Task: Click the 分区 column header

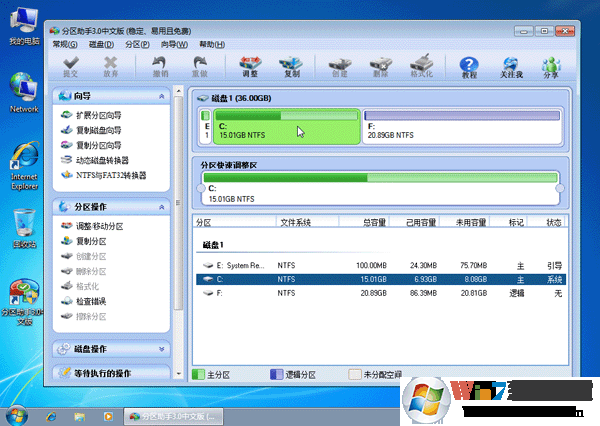Action: tap(235, 222)
